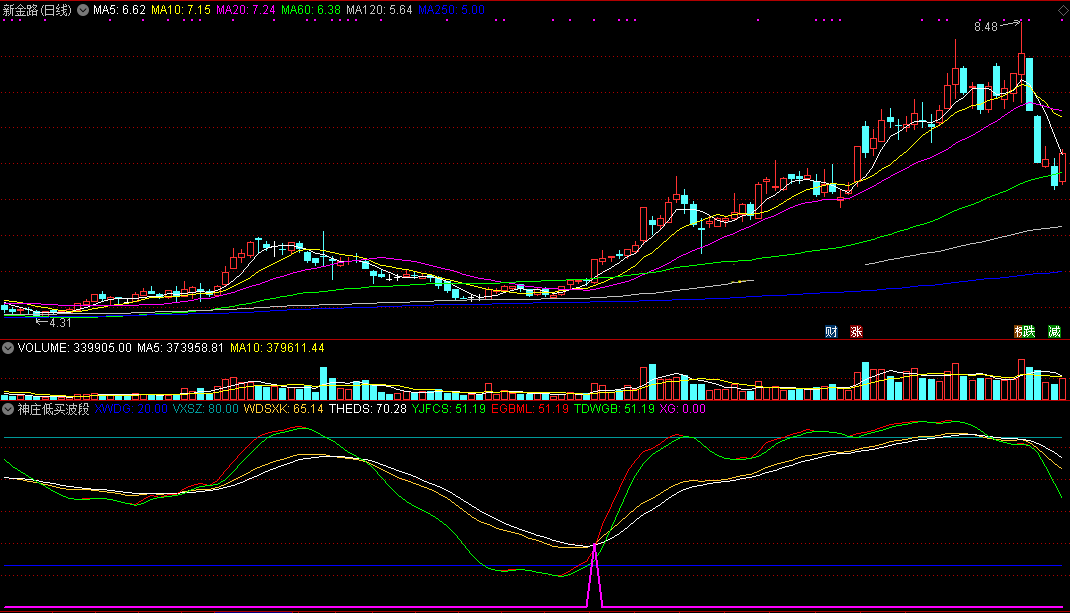Screen dimensions: 1070x613
Task: Open the main chart dropdown beside 新金路(日线)
Action: pos(83,10)
